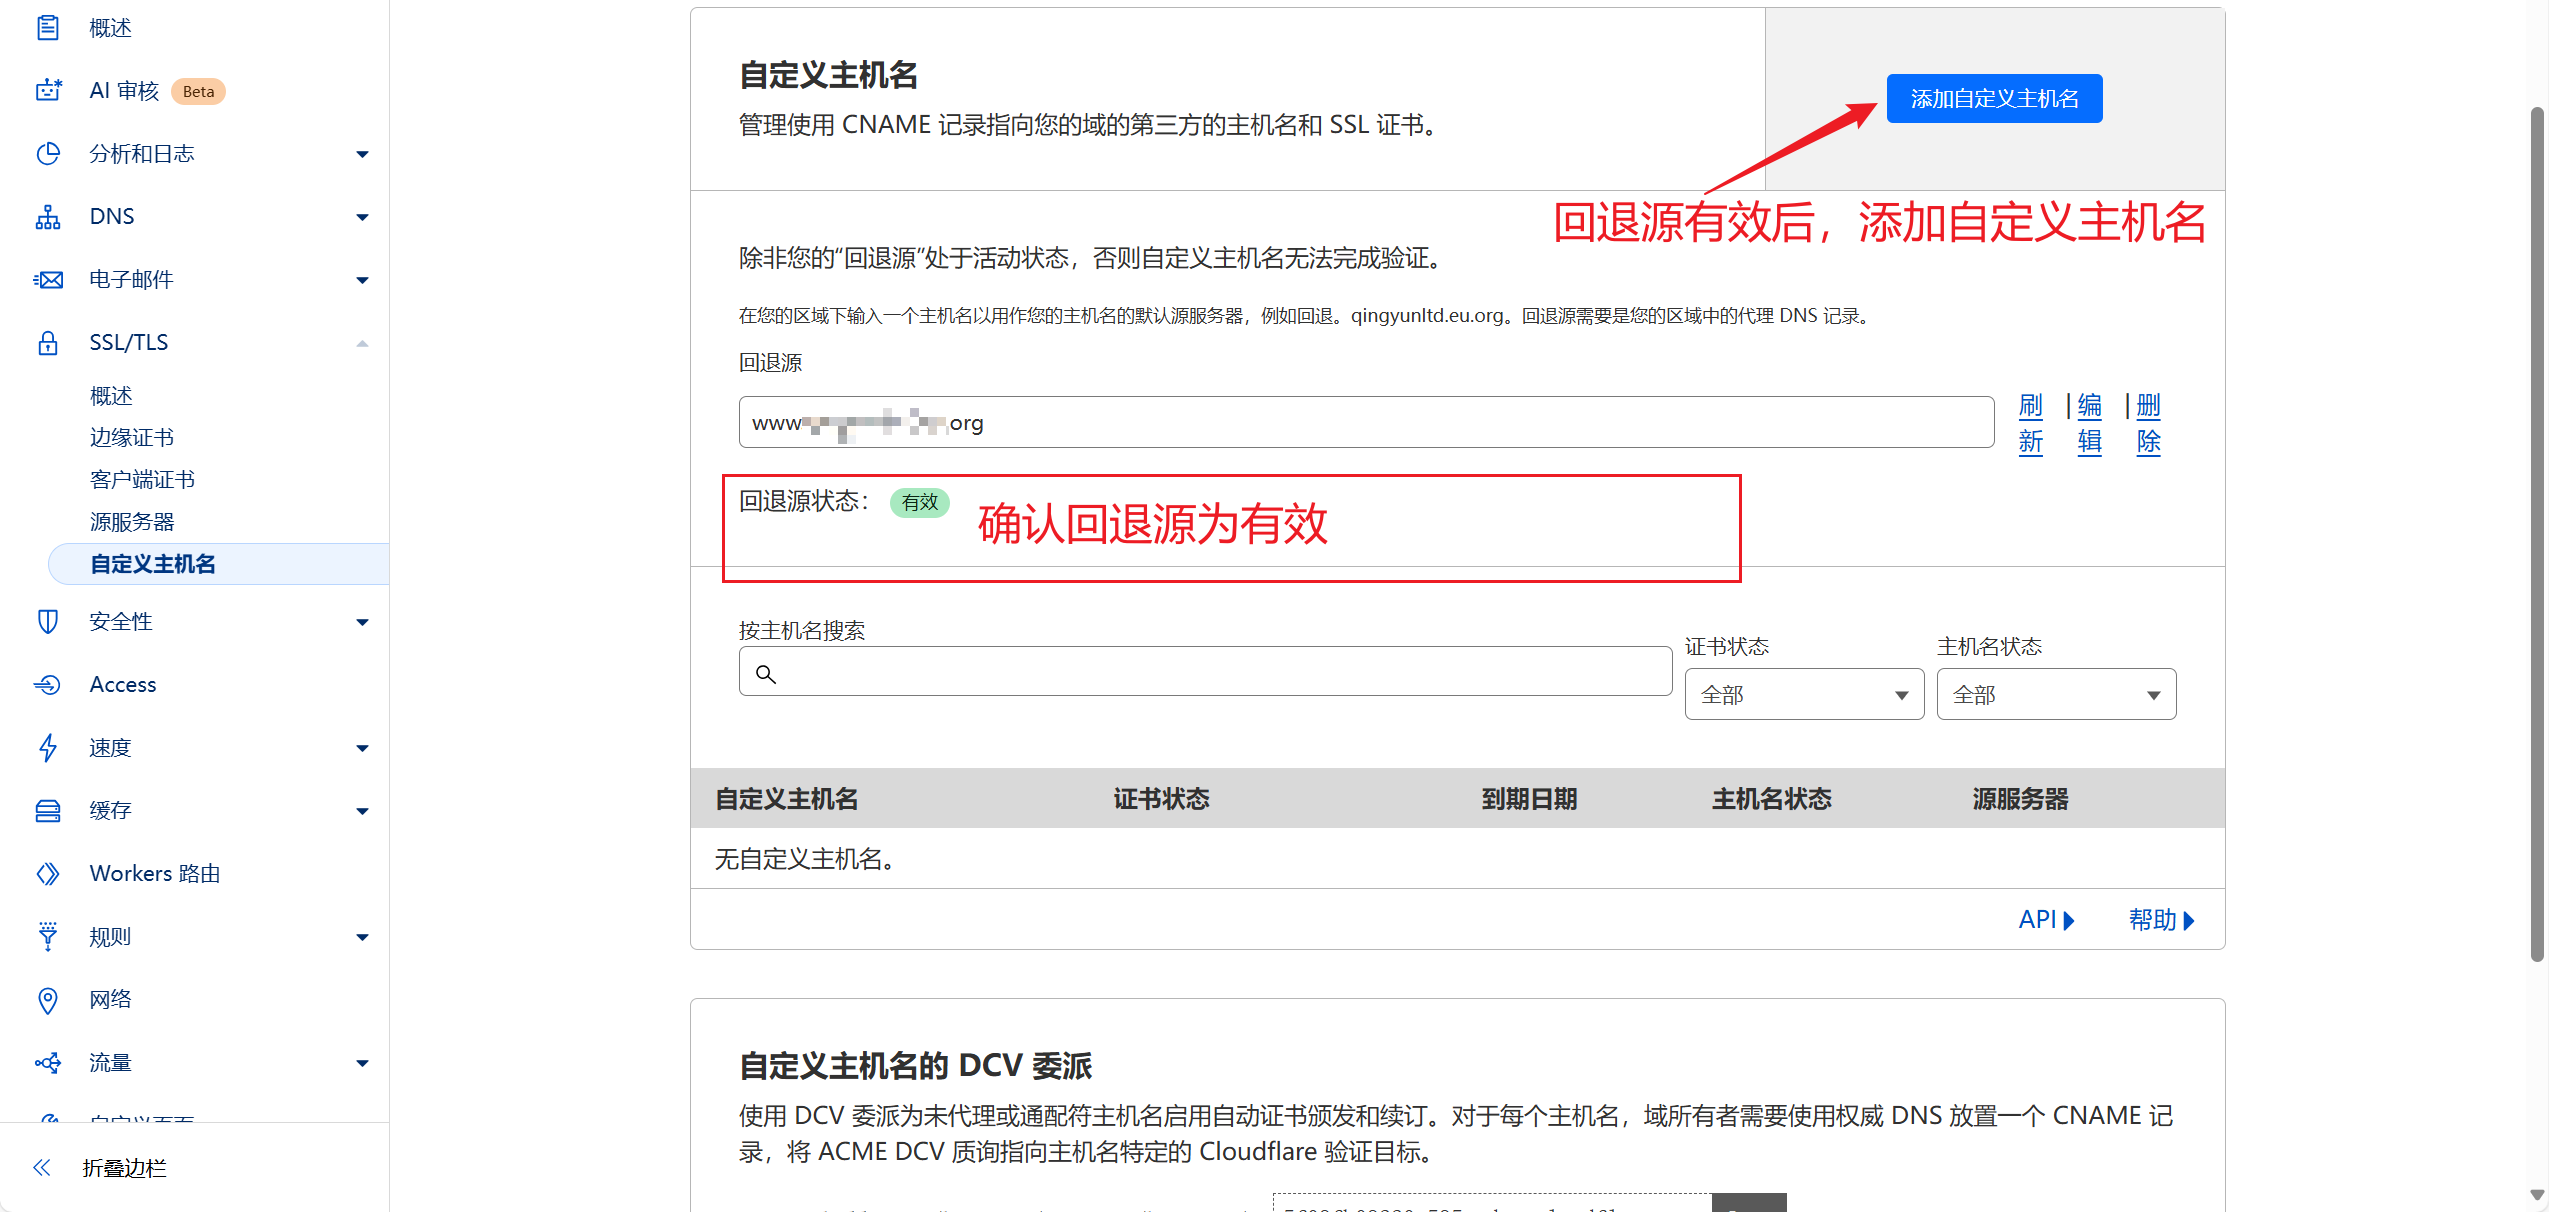Open 客户端证书 submenu item
Viewport: 2549px width, 1212px height.
coord(142,480)
